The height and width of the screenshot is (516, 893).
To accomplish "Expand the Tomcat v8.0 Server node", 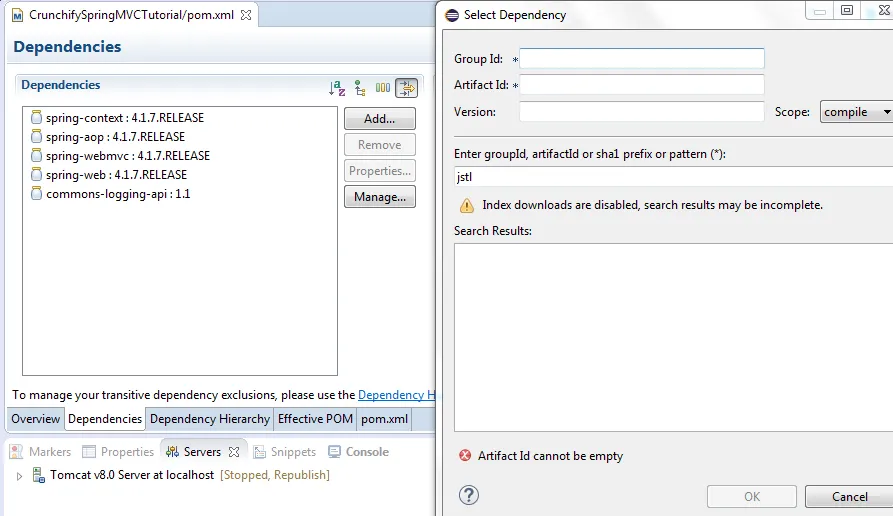I will click(x=19, y=476).
